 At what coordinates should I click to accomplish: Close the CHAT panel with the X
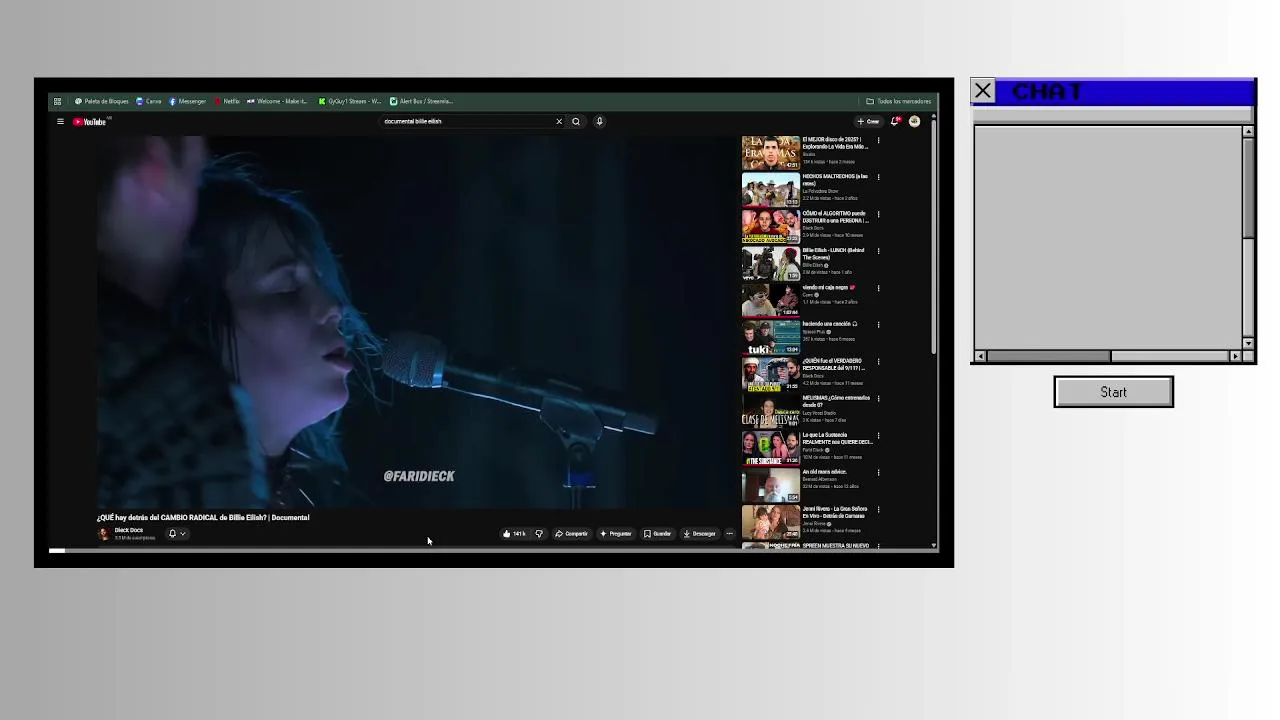[x=983, y=92]
